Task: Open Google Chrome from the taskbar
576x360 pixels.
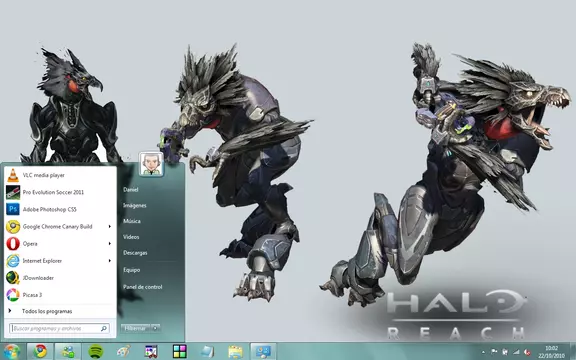Action: point(40,352)
